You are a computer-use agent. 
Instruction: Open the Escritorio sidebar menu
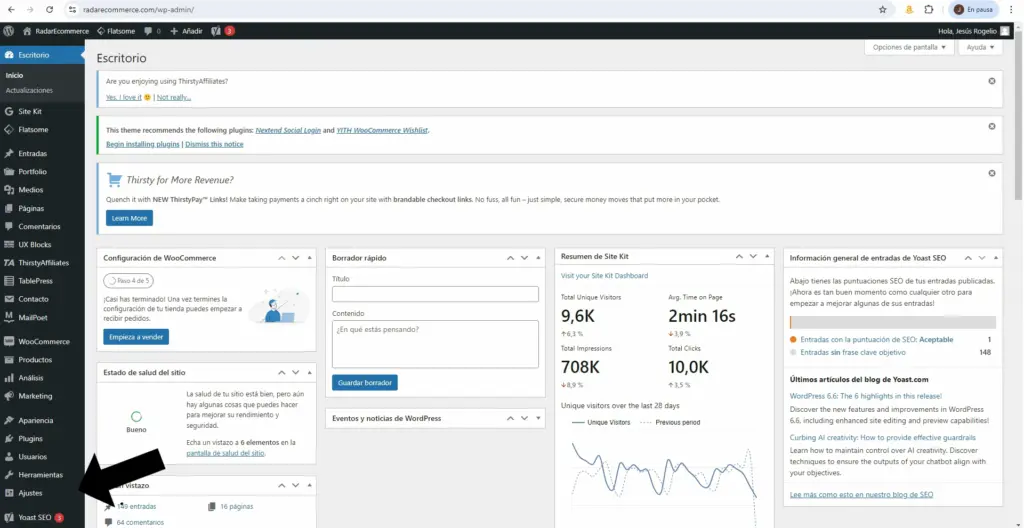click(x=42, y=55)
